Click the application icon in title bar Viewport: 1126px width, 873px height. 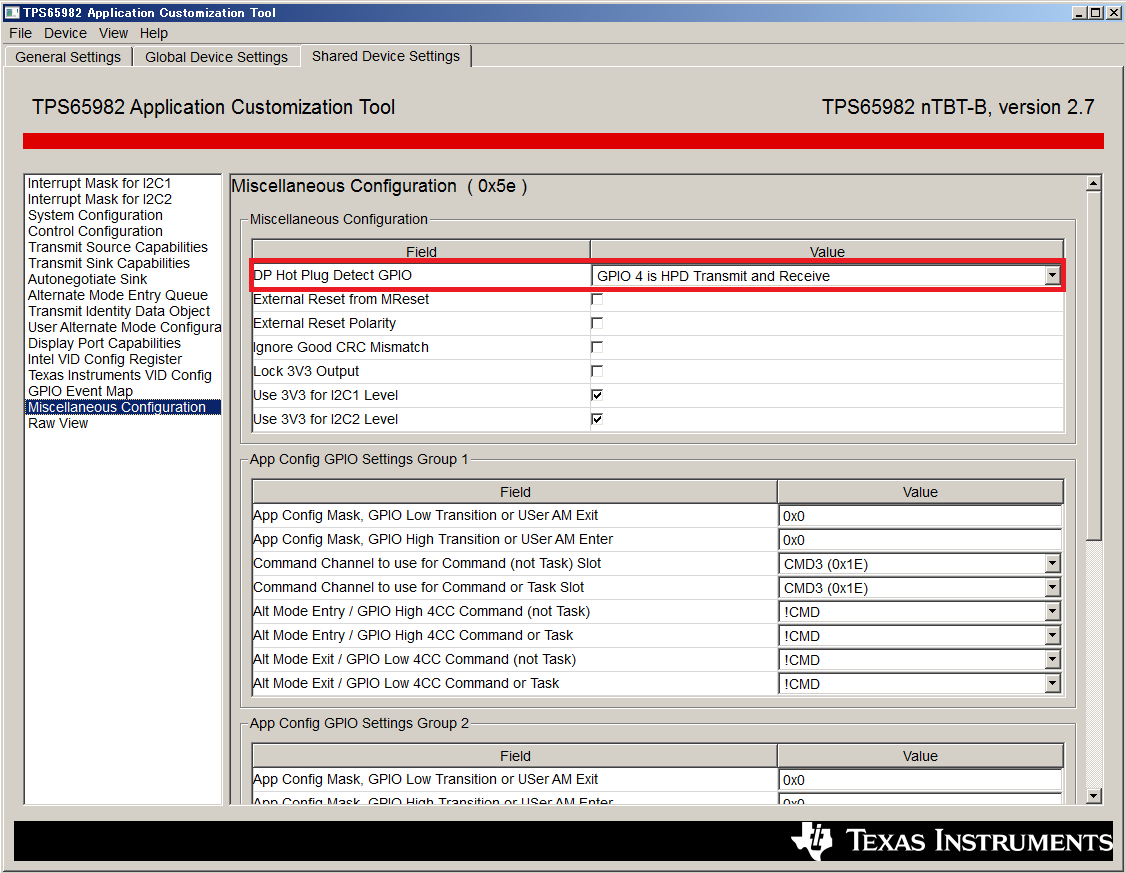point(11,12)
